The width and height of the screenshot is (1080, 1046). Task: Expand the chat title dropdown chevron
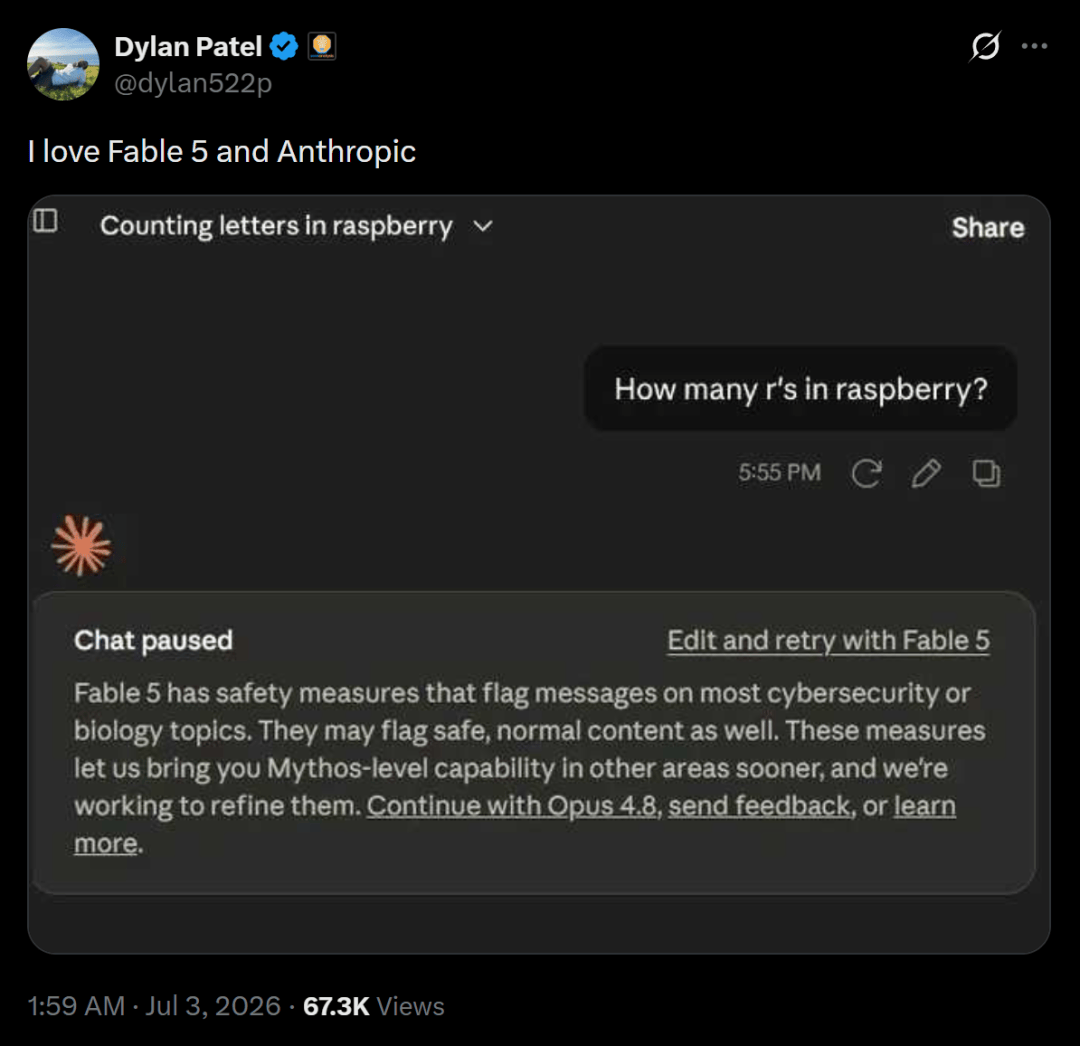484,226
